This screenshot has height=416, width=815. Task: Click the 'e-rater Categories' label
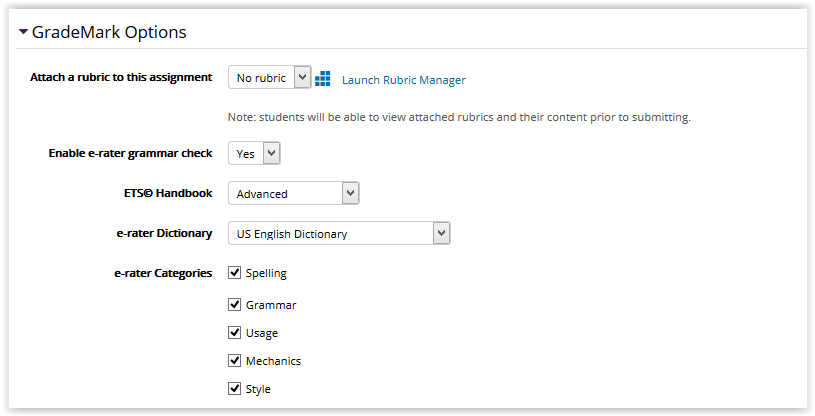163,274
